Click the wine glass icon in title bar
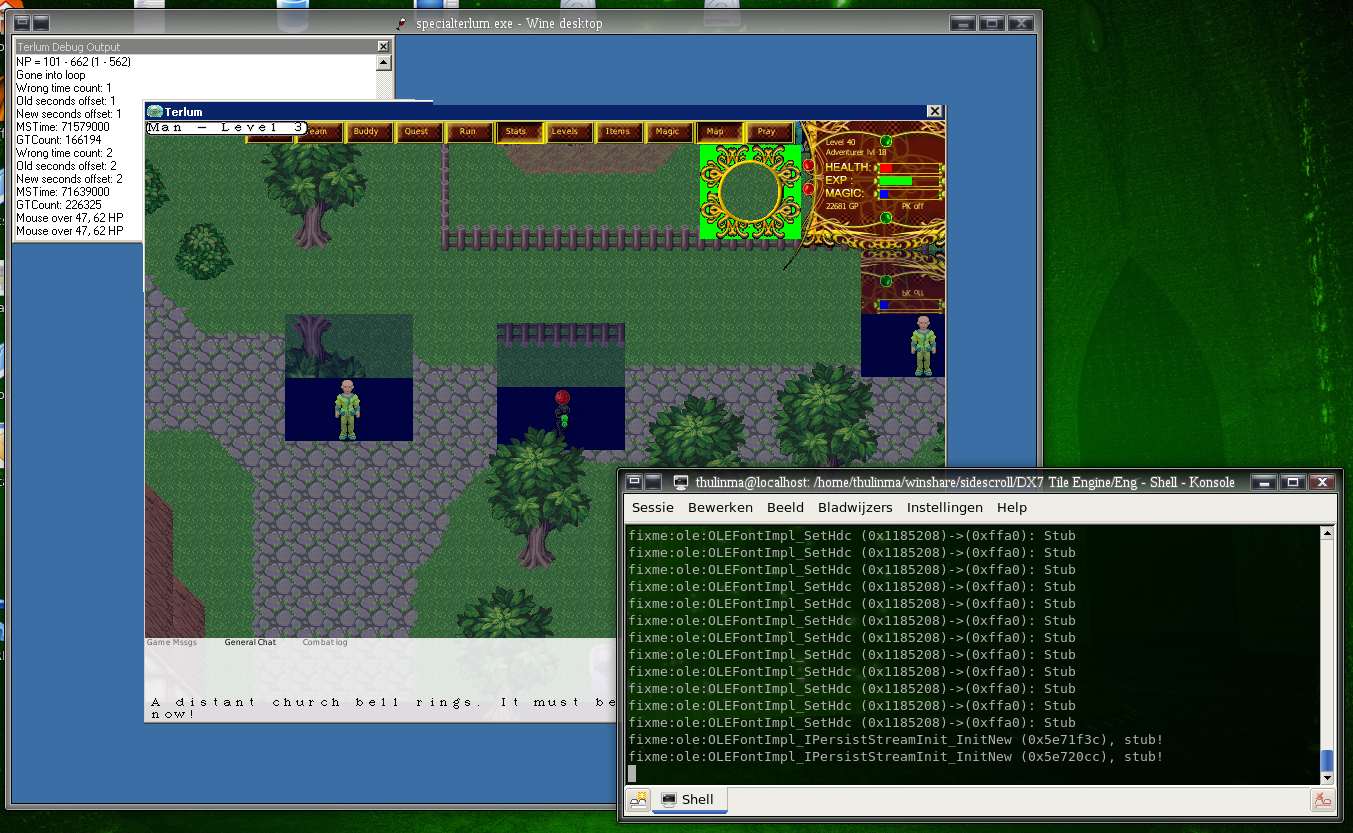 [x=402, y=23]
